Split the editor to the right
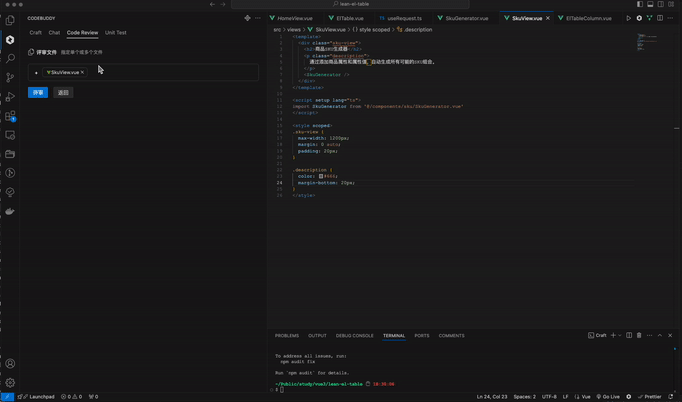 (660, 18)
